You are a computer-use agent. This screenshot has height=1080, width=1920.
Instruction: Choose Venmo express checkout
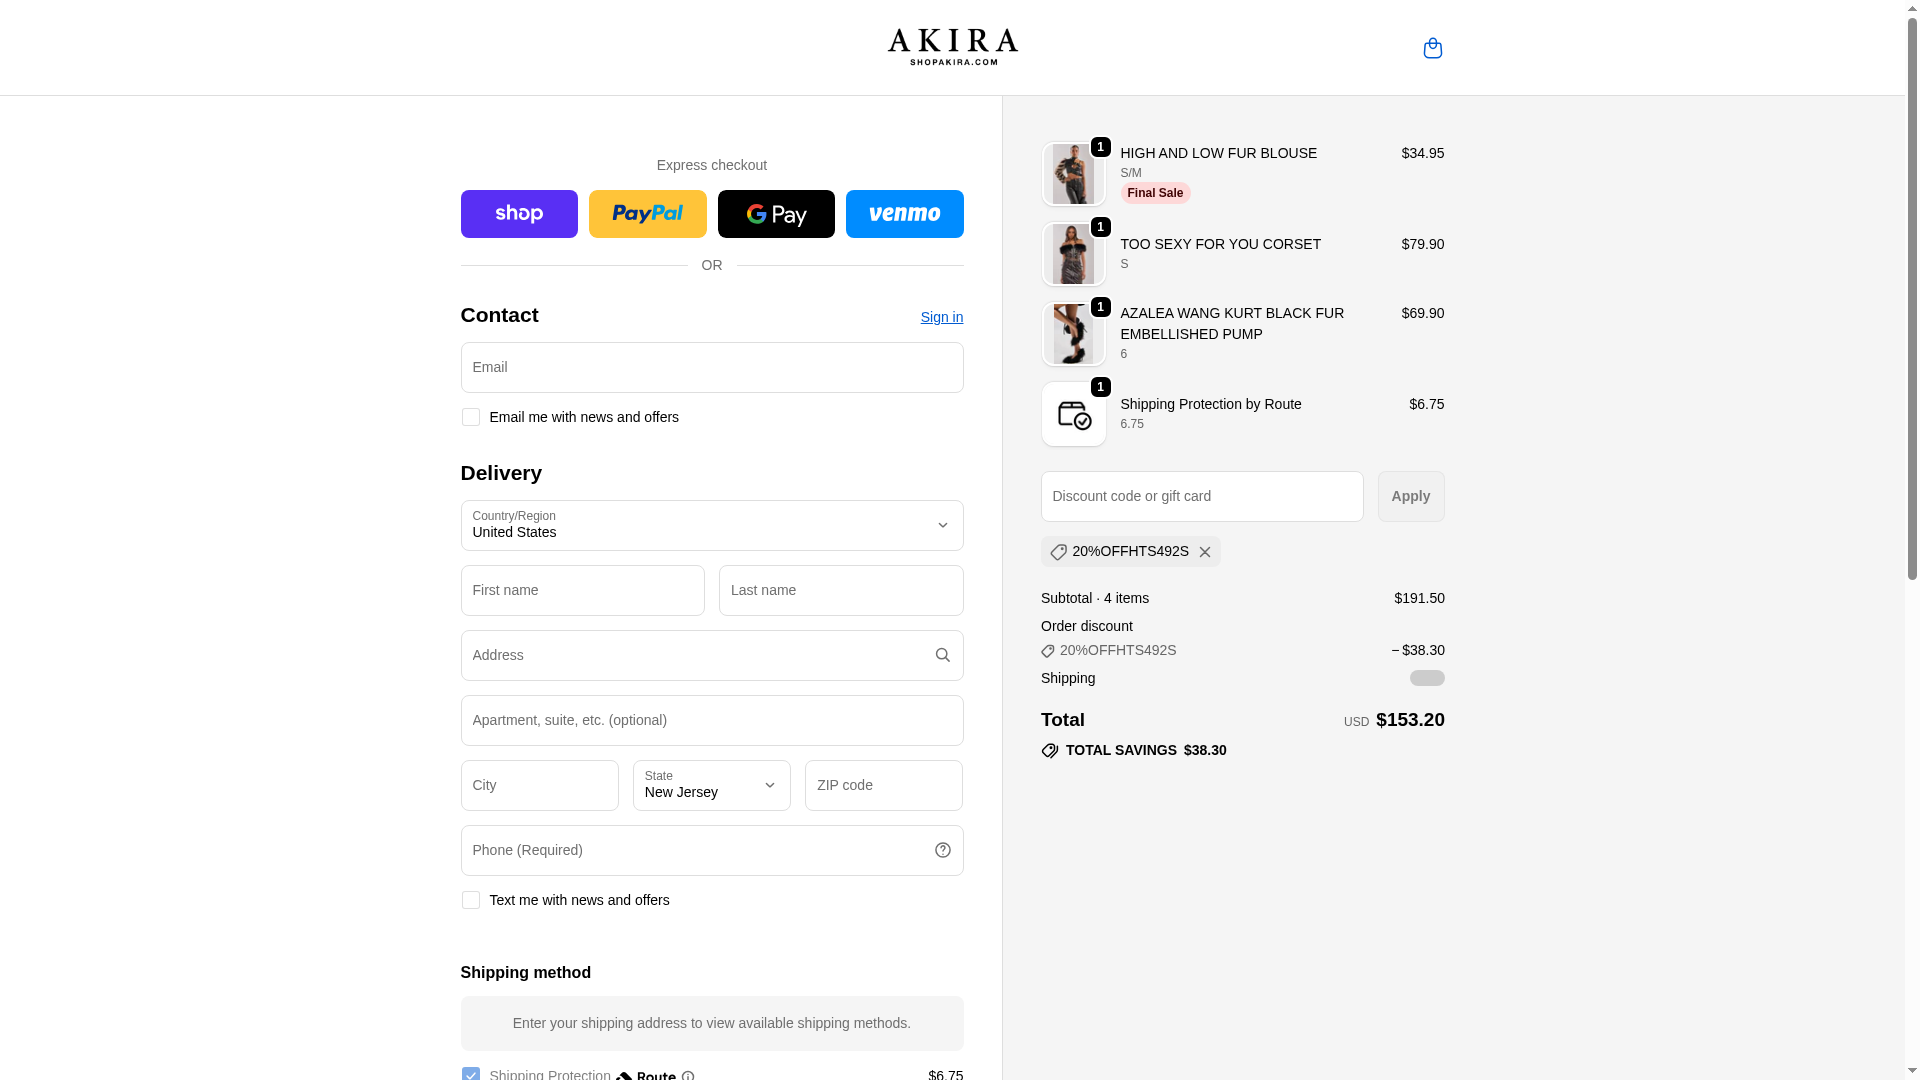[904, 214]
